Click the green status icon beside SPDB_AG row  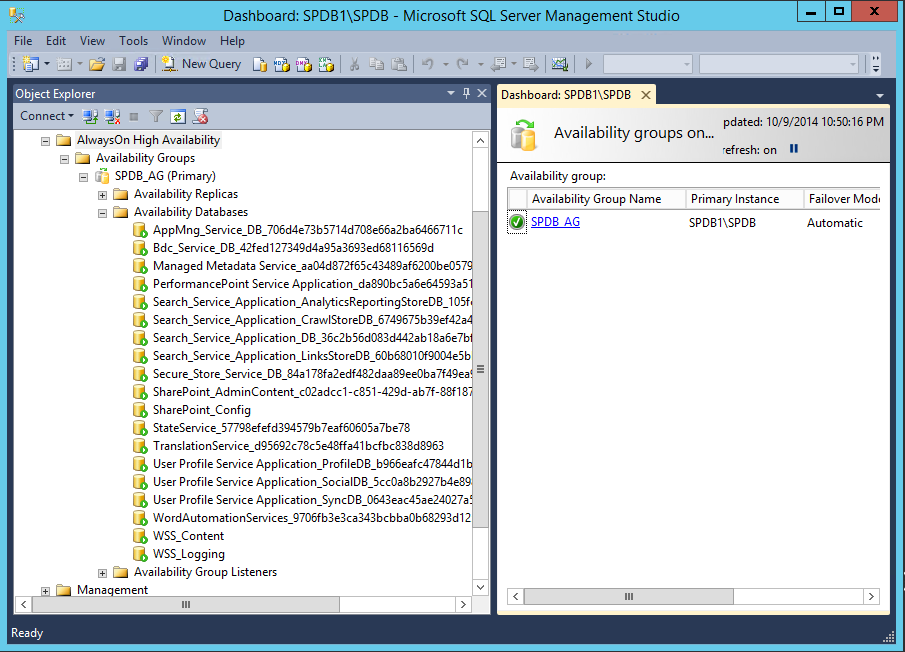pos(517,222)
